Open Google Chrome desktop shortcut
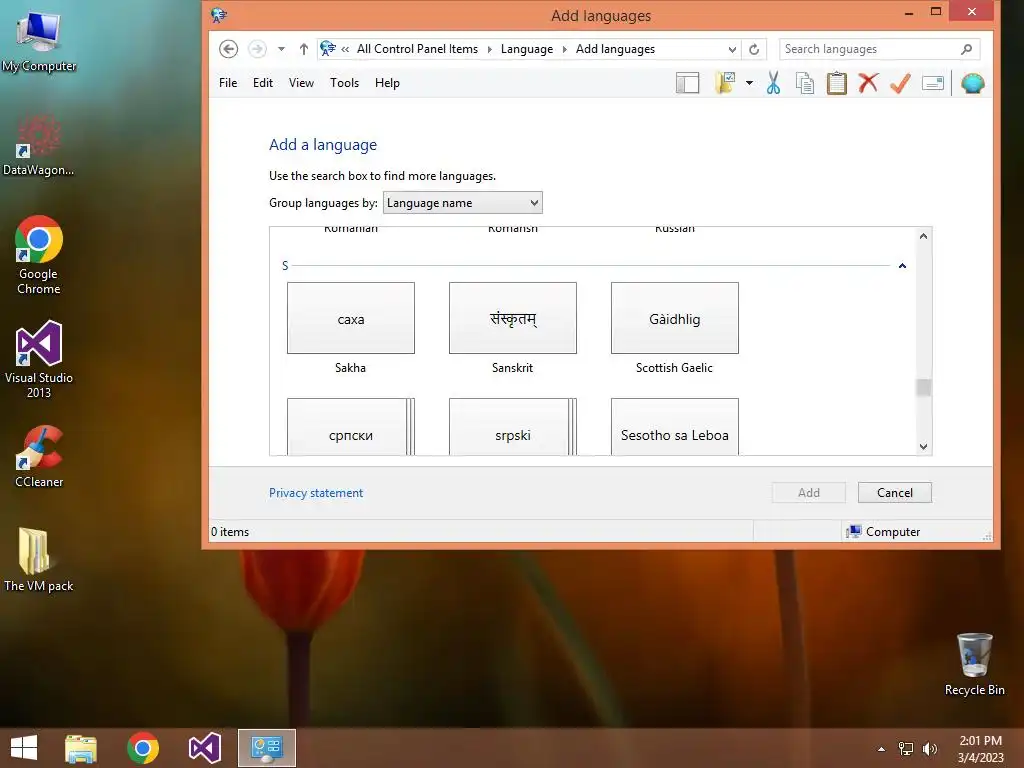 click(x=39, y=255)
